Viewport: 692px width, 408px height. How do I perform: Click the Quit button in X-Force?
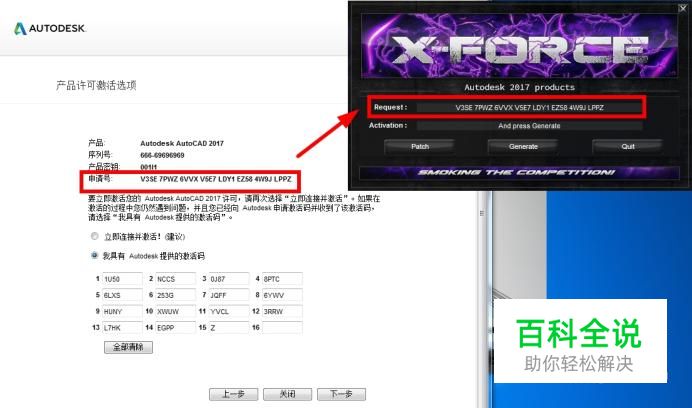(x=628, y=146)
